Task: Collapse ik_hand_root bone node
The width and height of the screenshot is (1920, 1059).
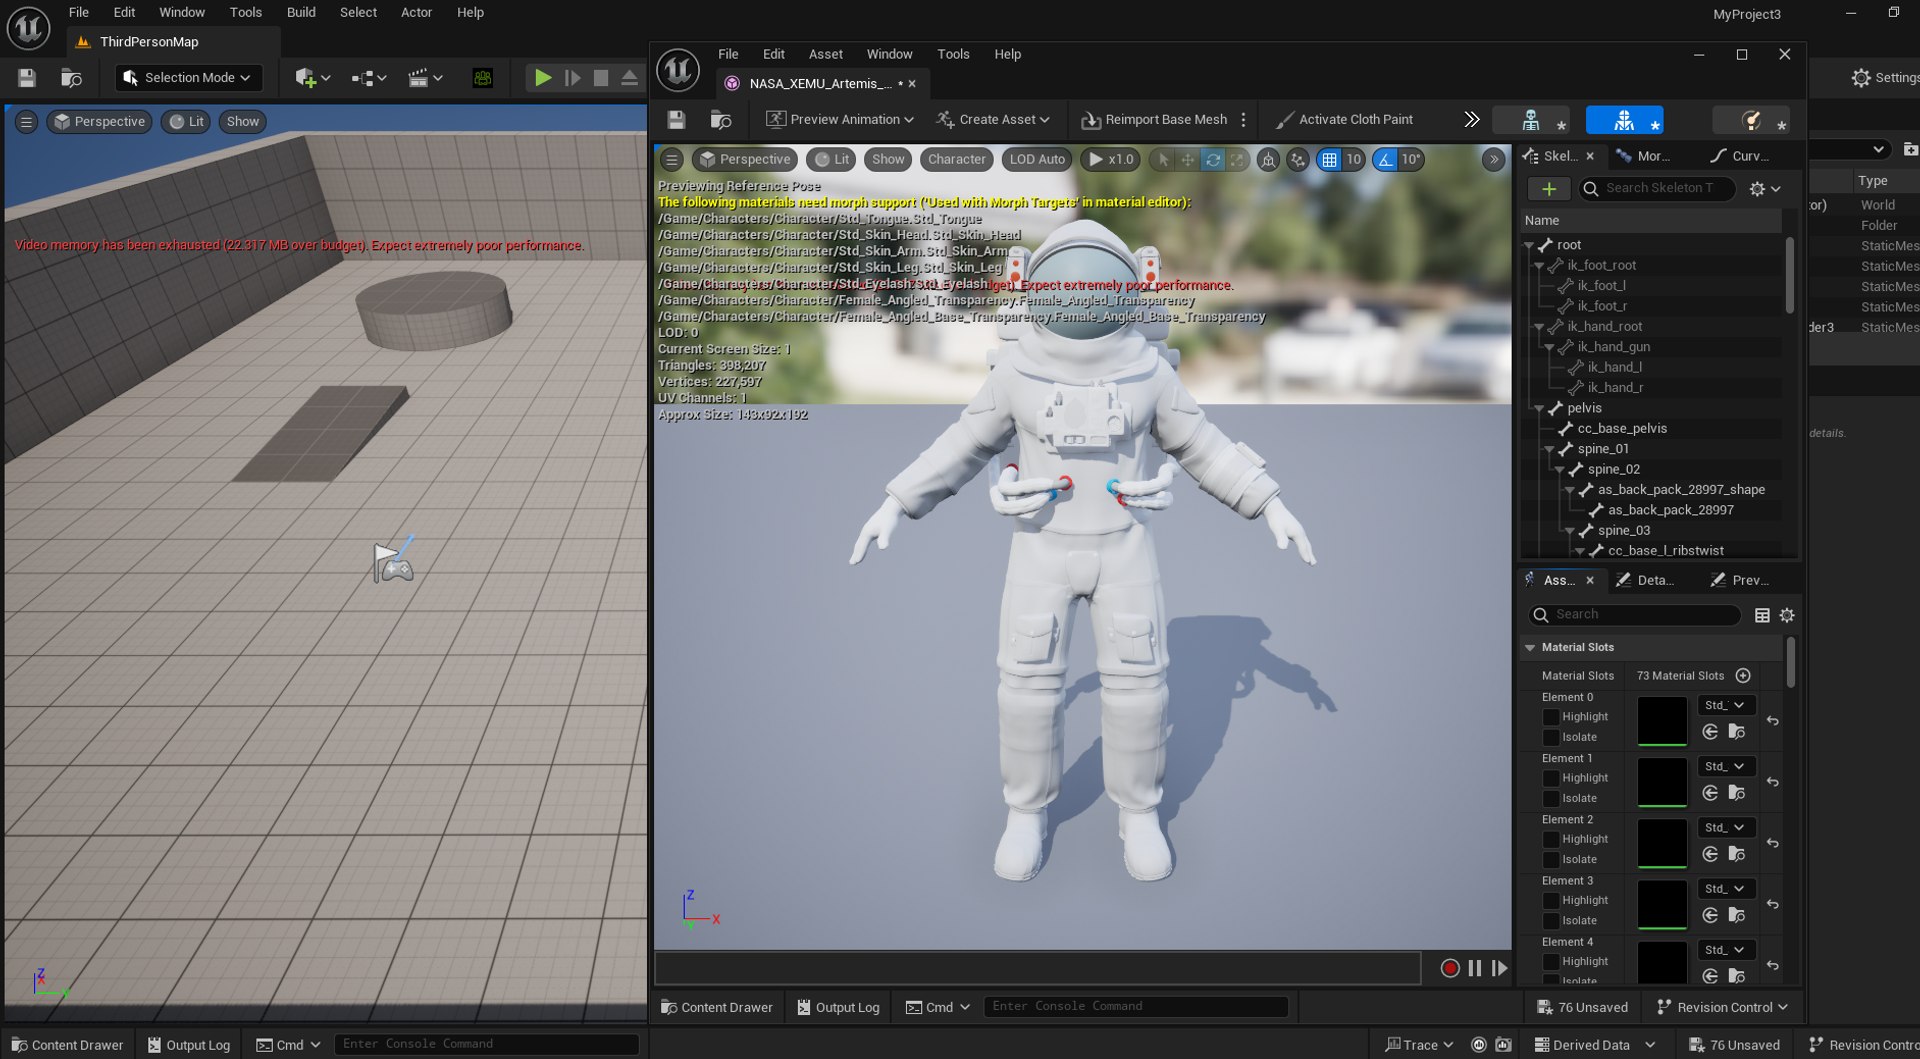Action: coord(1540,327)
